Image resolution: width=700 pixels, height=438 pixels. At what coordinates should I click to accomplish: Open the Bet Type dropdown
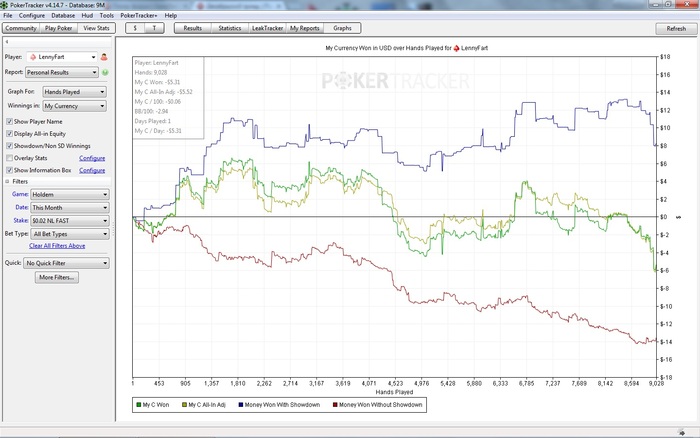(70, 234)
